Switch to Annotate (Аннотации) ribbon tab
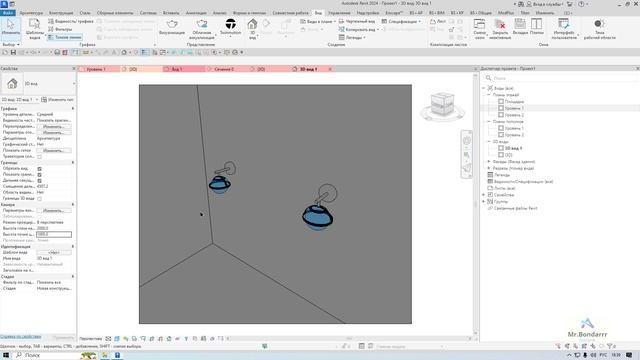This screenshot has width=640, height=360. point(196,13)
